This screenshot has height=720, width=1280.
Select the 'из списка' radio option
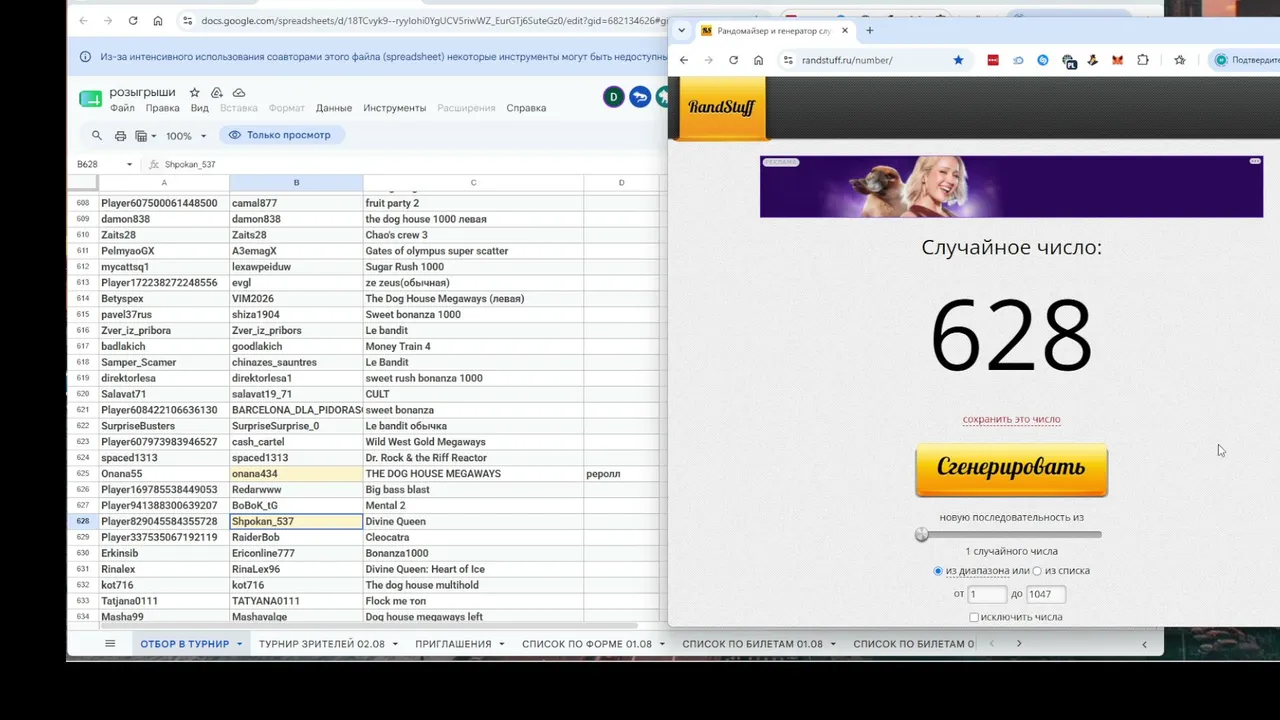click(x=1037, y=571)
